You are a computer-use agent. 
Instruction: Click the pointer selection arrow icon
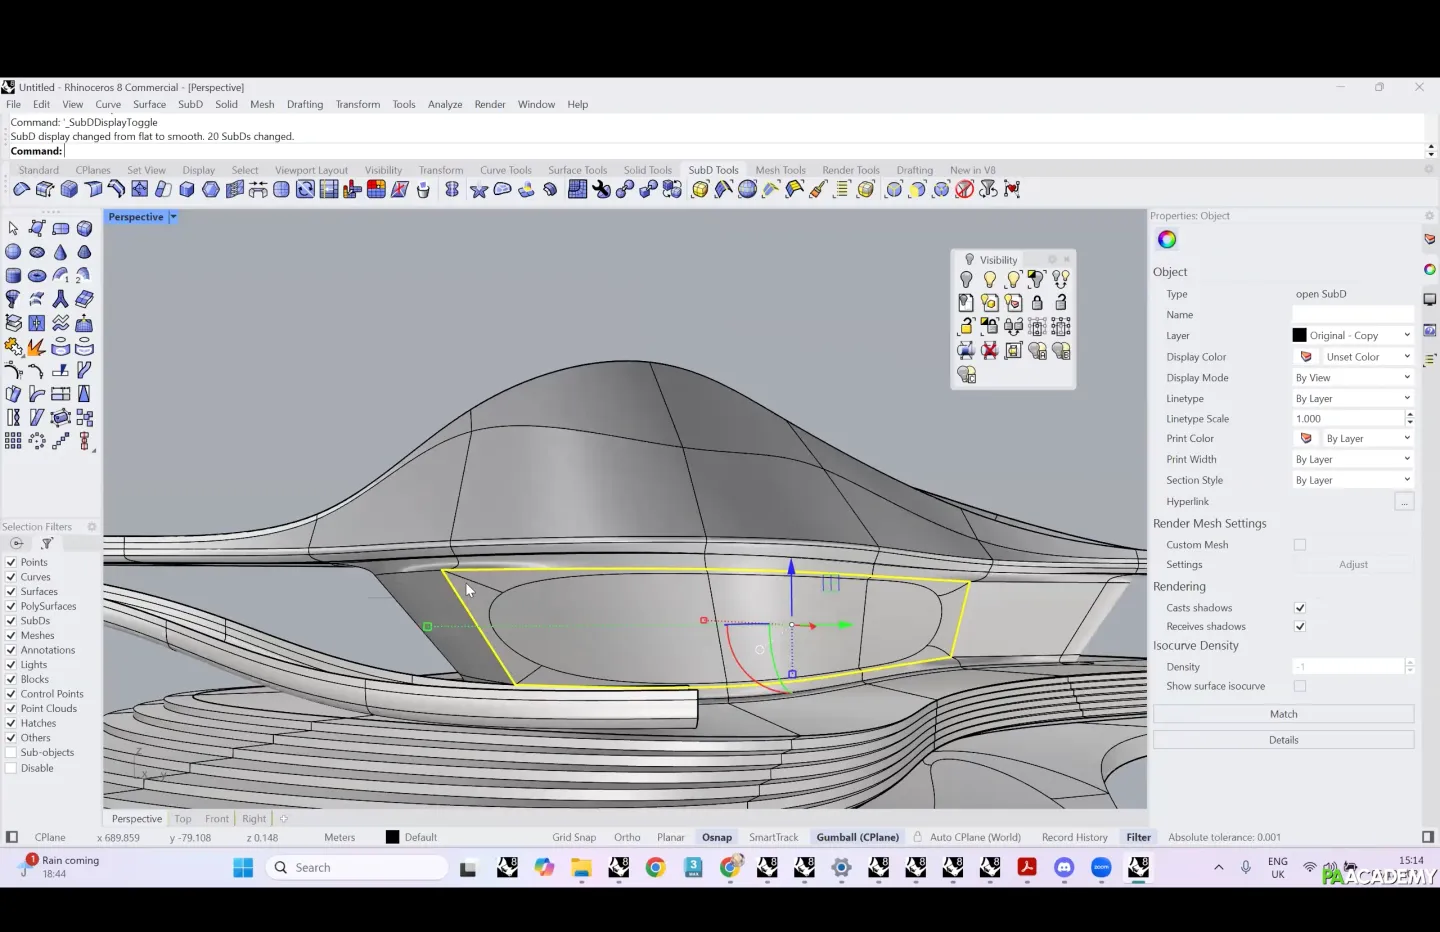13,229
